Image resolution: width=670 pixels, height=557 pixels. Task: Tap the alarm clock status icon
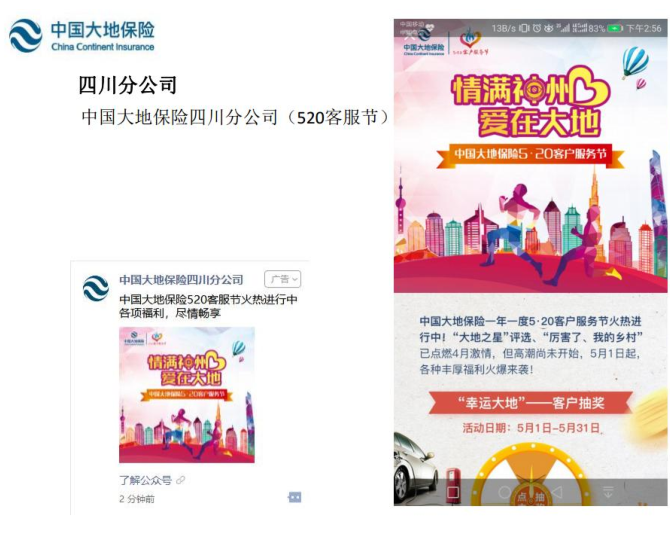pos(537,29)
